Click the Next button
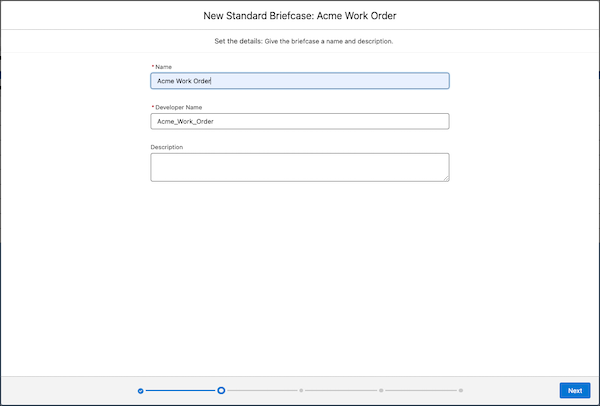 point(575,390)
